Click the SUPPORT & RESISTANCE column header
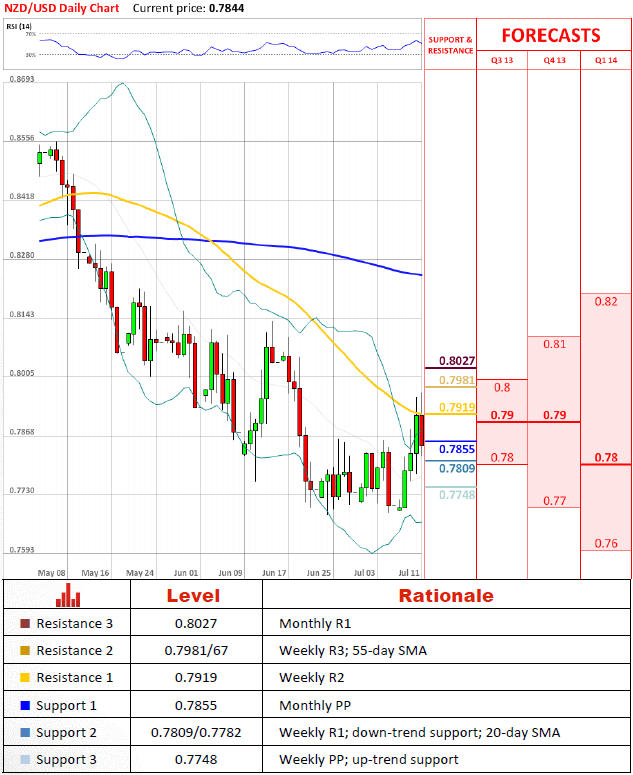633x775 pixels. tap(450, 45)
